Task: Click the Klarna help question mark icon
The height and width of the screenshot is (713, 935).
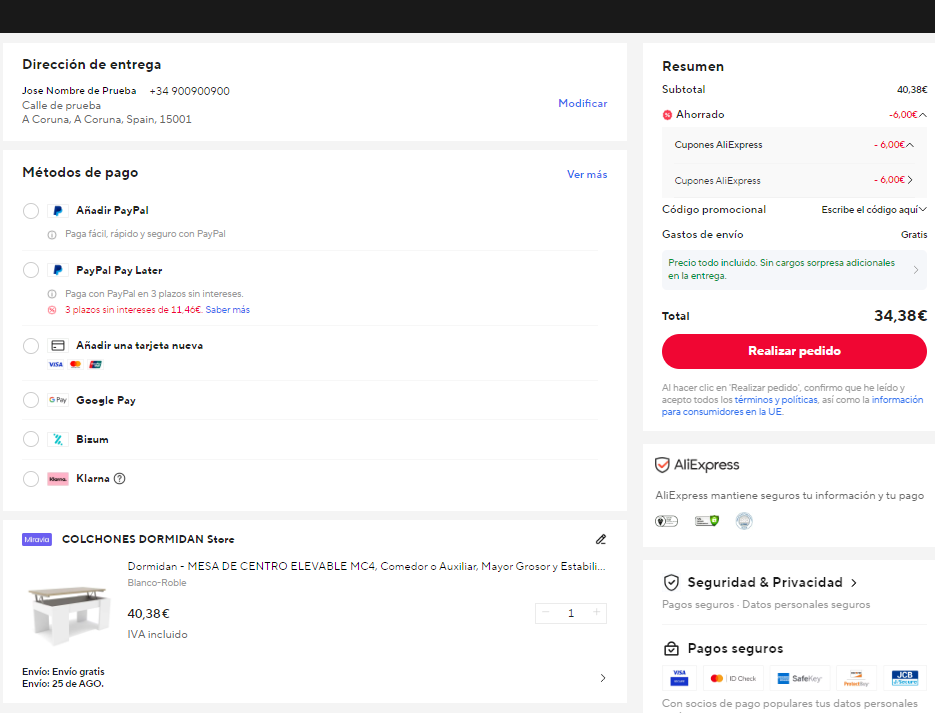Action: [119, 479]
